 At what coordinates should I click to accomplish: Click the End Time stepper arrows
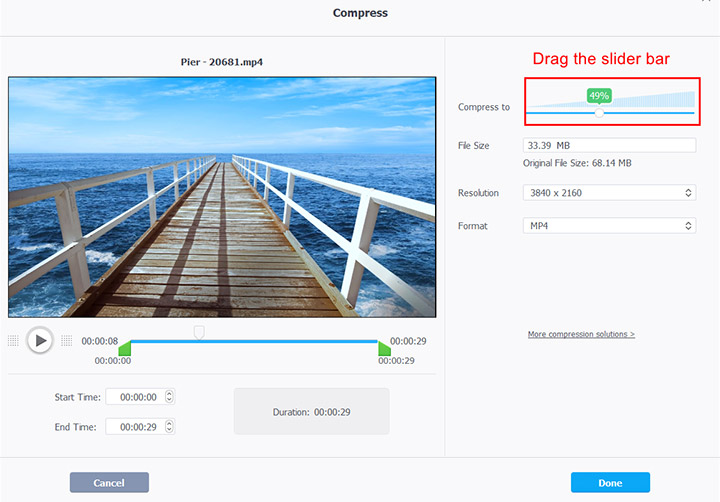(x=169, y=427)
